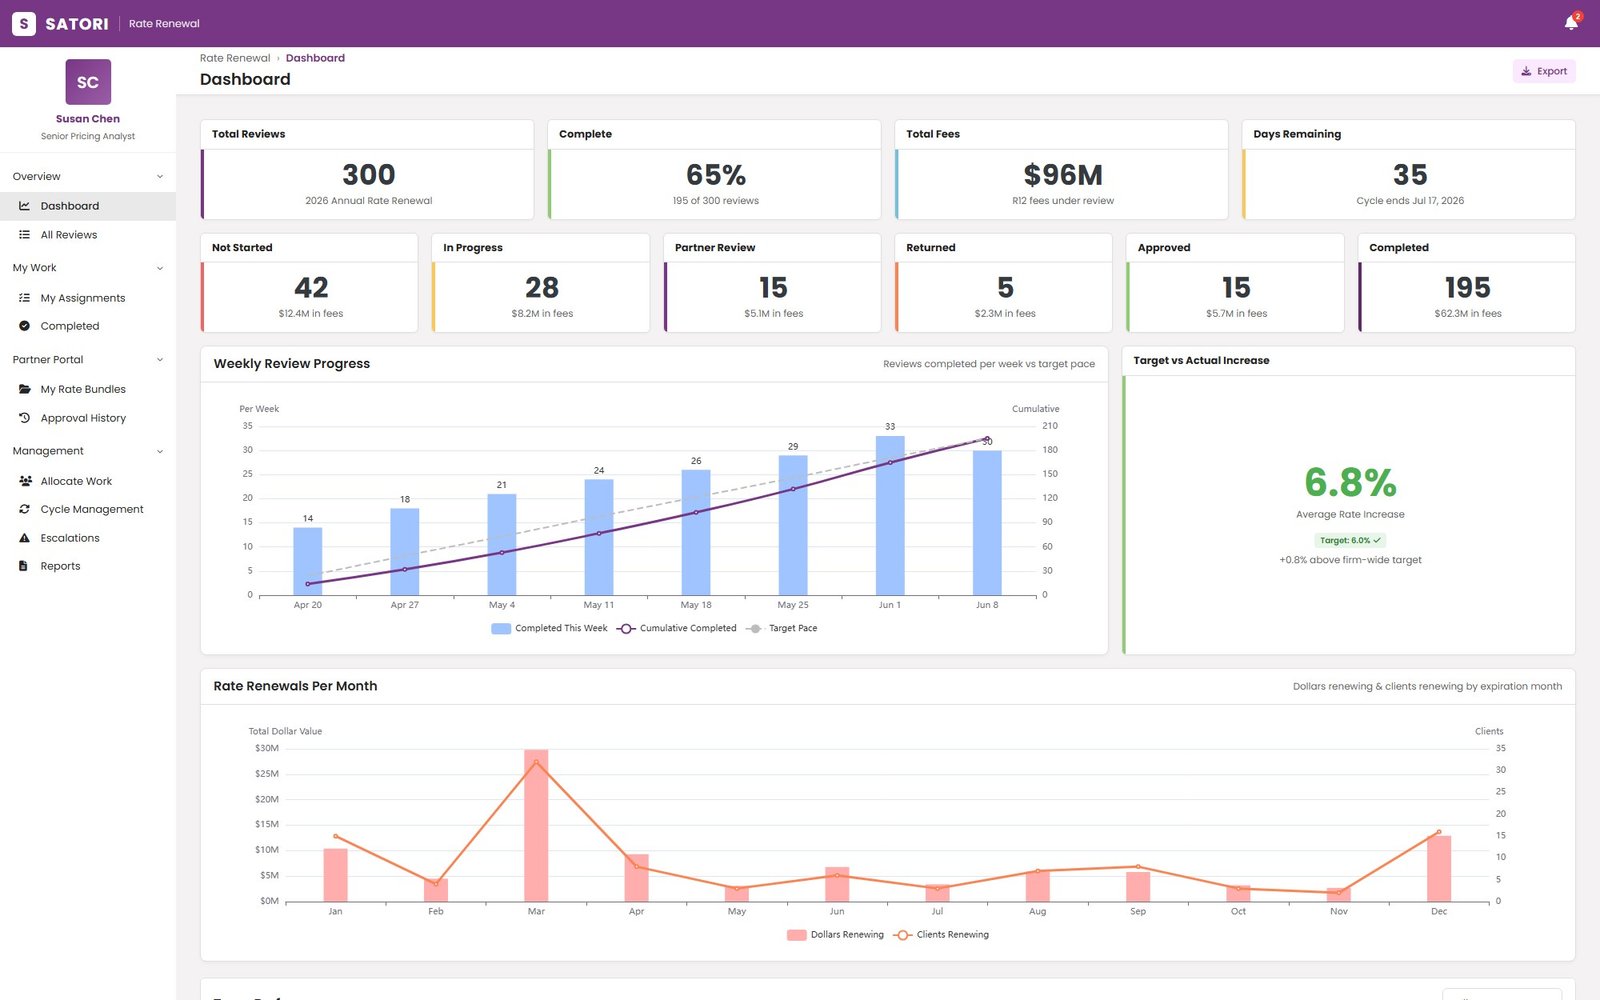1600x1000 pixels.
Task: Click the Days Remaining 35 card
Action: [1409, 170]
